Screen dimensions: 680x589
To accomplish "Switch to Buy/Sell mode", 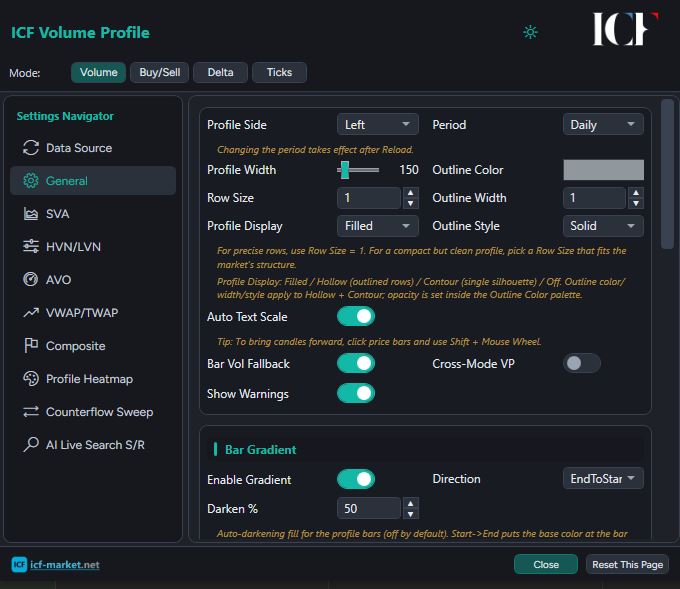I will (x=160, y=72).
